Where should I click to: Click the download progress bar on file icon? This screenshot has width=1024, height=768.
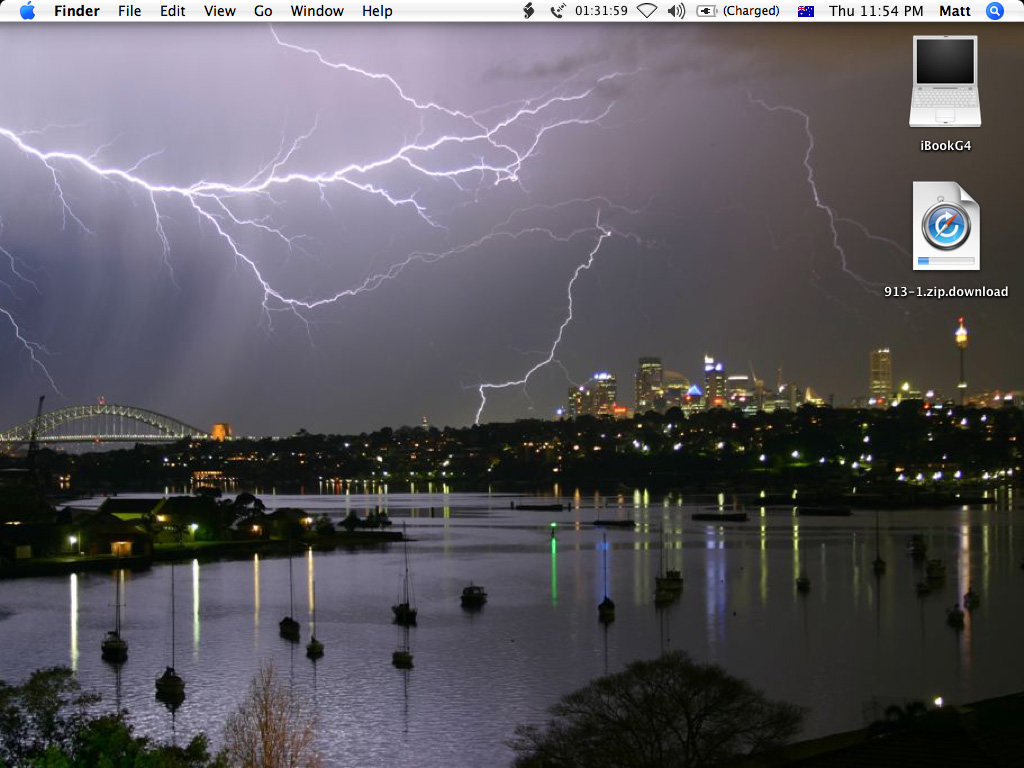click(946, 261)
